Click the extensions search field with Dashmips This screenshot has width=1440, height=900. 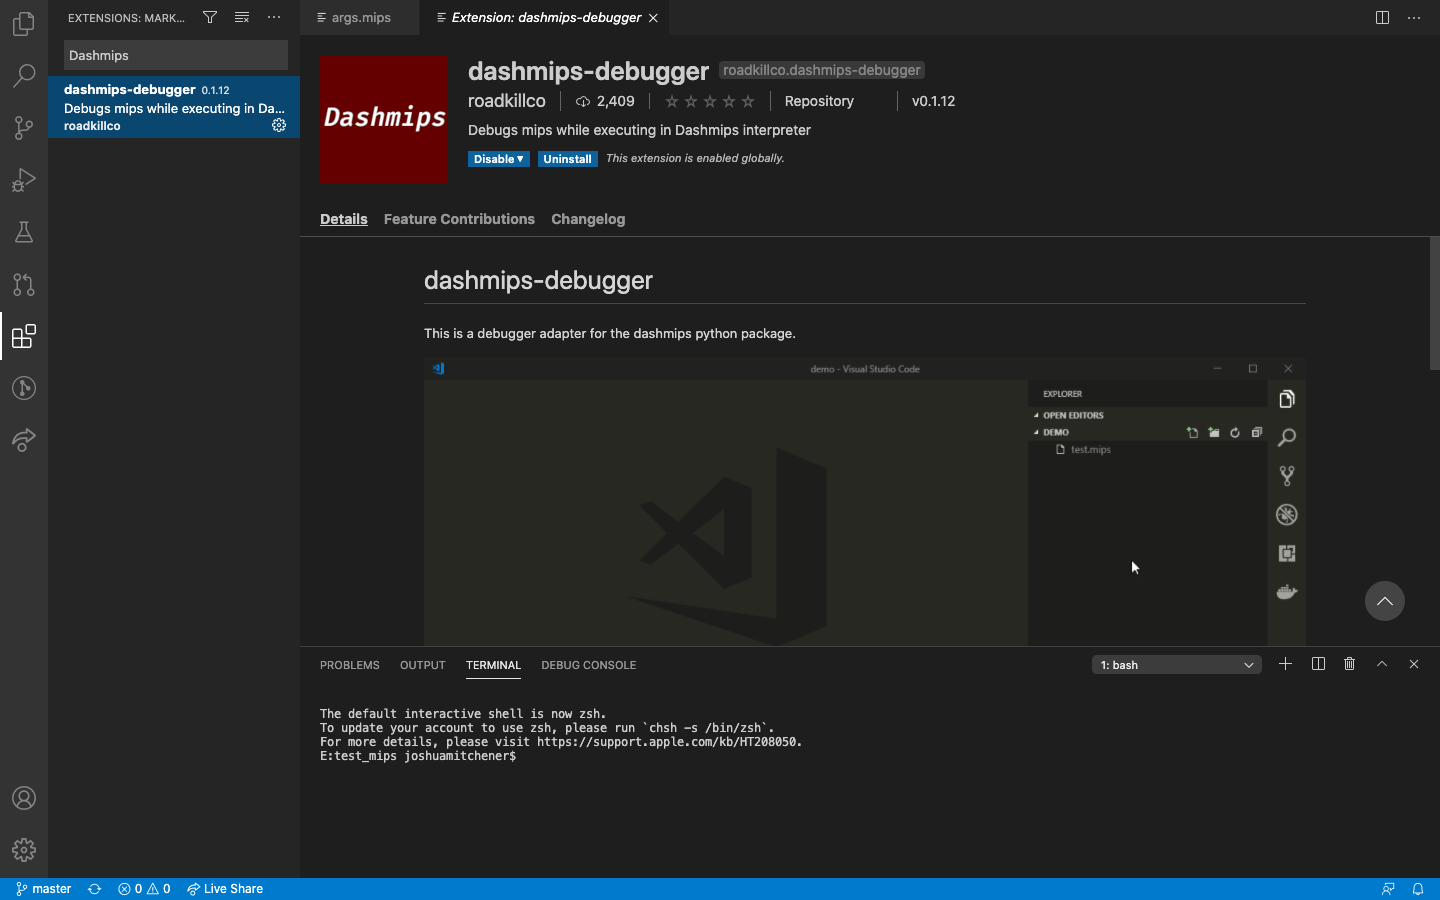click(176, 55)
